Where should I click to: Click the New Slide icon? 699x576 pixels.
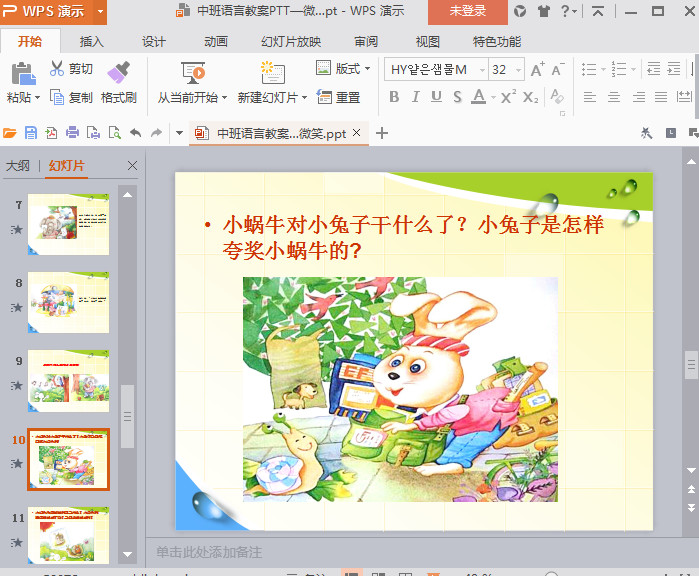(x=272, y=73)
